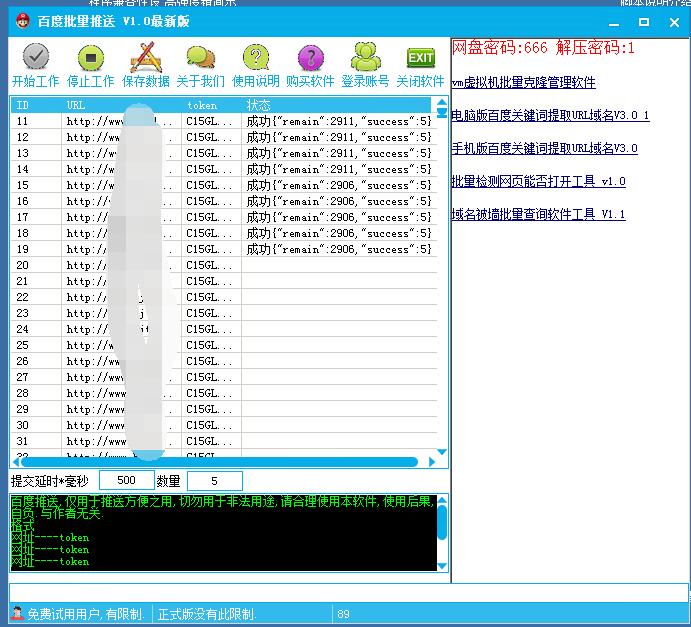Click the 开始工作 start icon

coord(35,58)
